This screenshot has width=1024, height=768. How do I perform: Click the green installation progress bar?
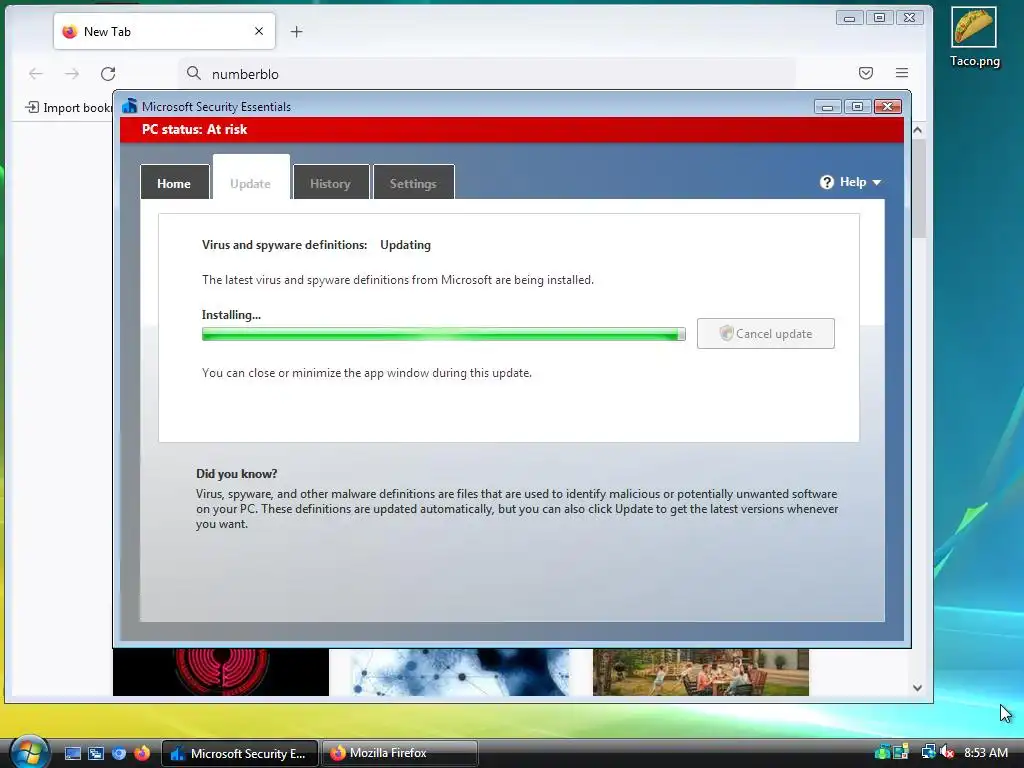443,334
